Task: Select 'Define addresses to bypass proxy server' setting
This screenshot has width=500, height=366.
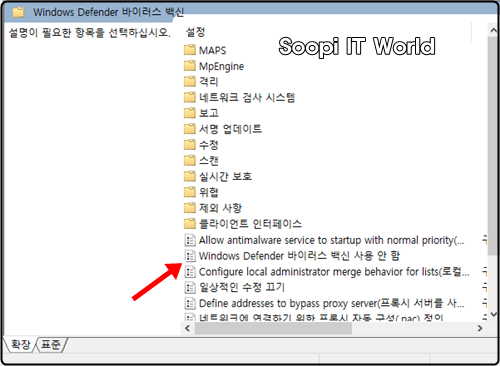Action: point(332,303)
